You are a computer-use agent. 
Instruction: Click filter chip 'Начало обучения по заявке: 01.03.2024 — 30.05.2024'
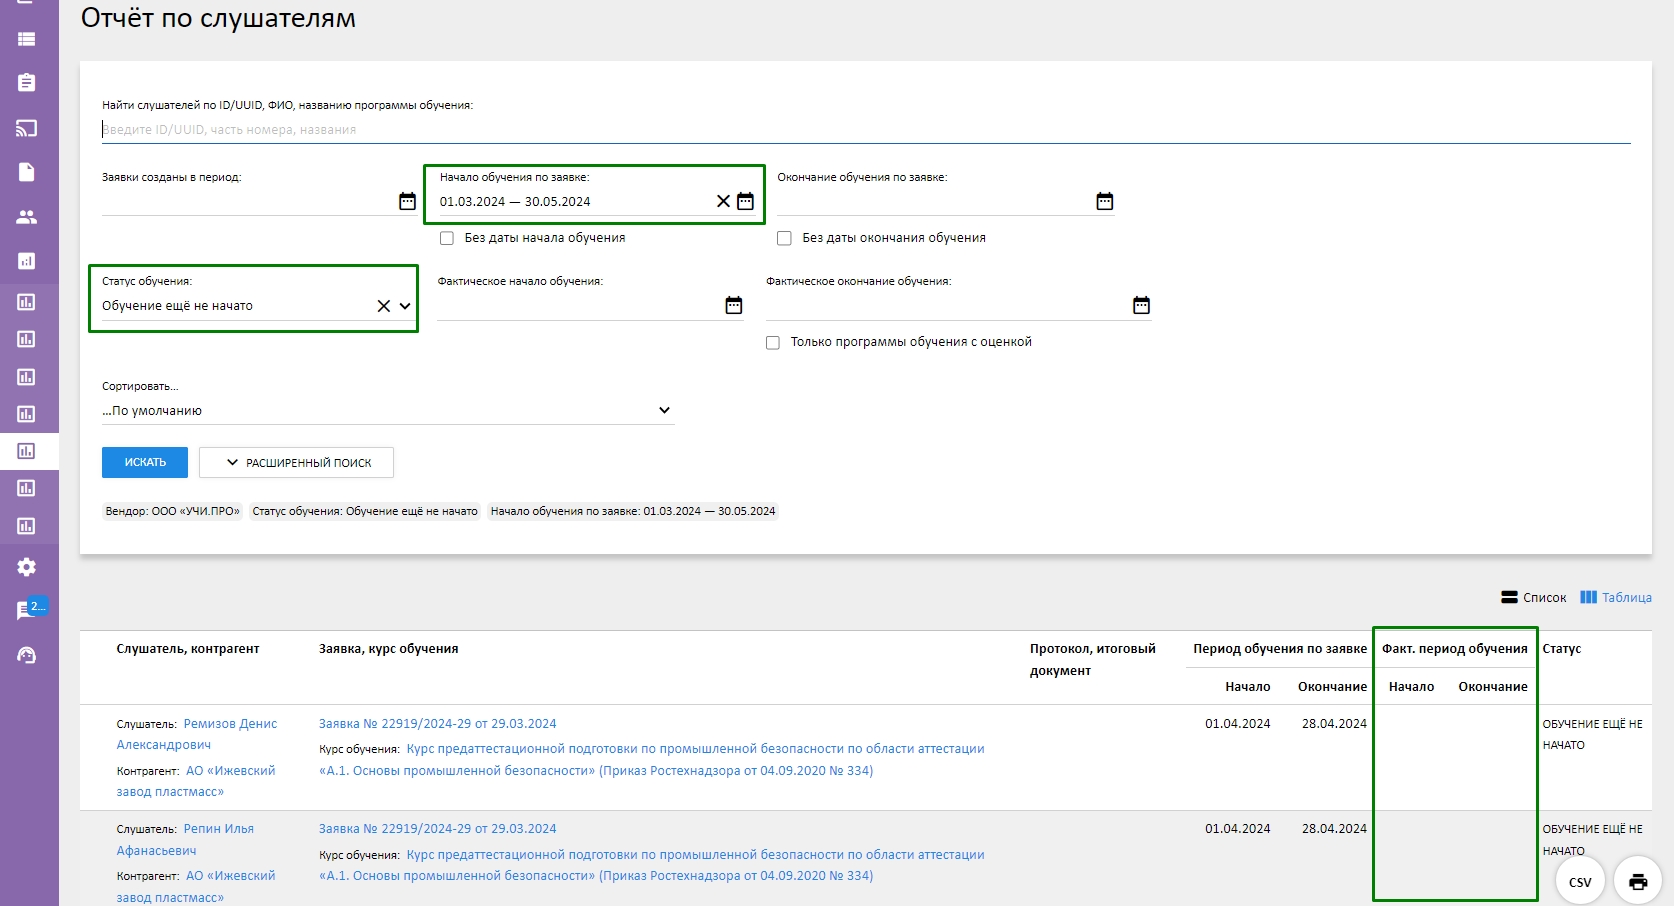tap(633, 511)
